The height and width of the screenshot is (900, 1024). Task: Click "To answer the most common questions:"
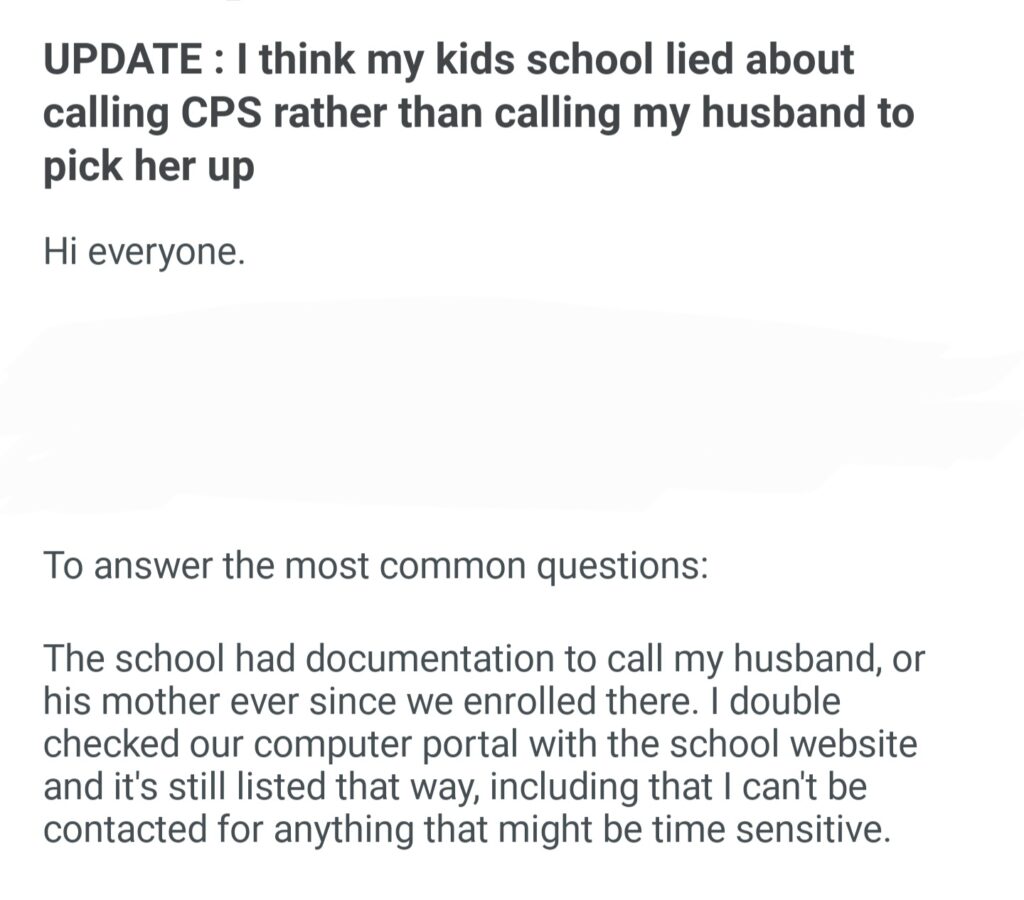(x=376, y=566)
